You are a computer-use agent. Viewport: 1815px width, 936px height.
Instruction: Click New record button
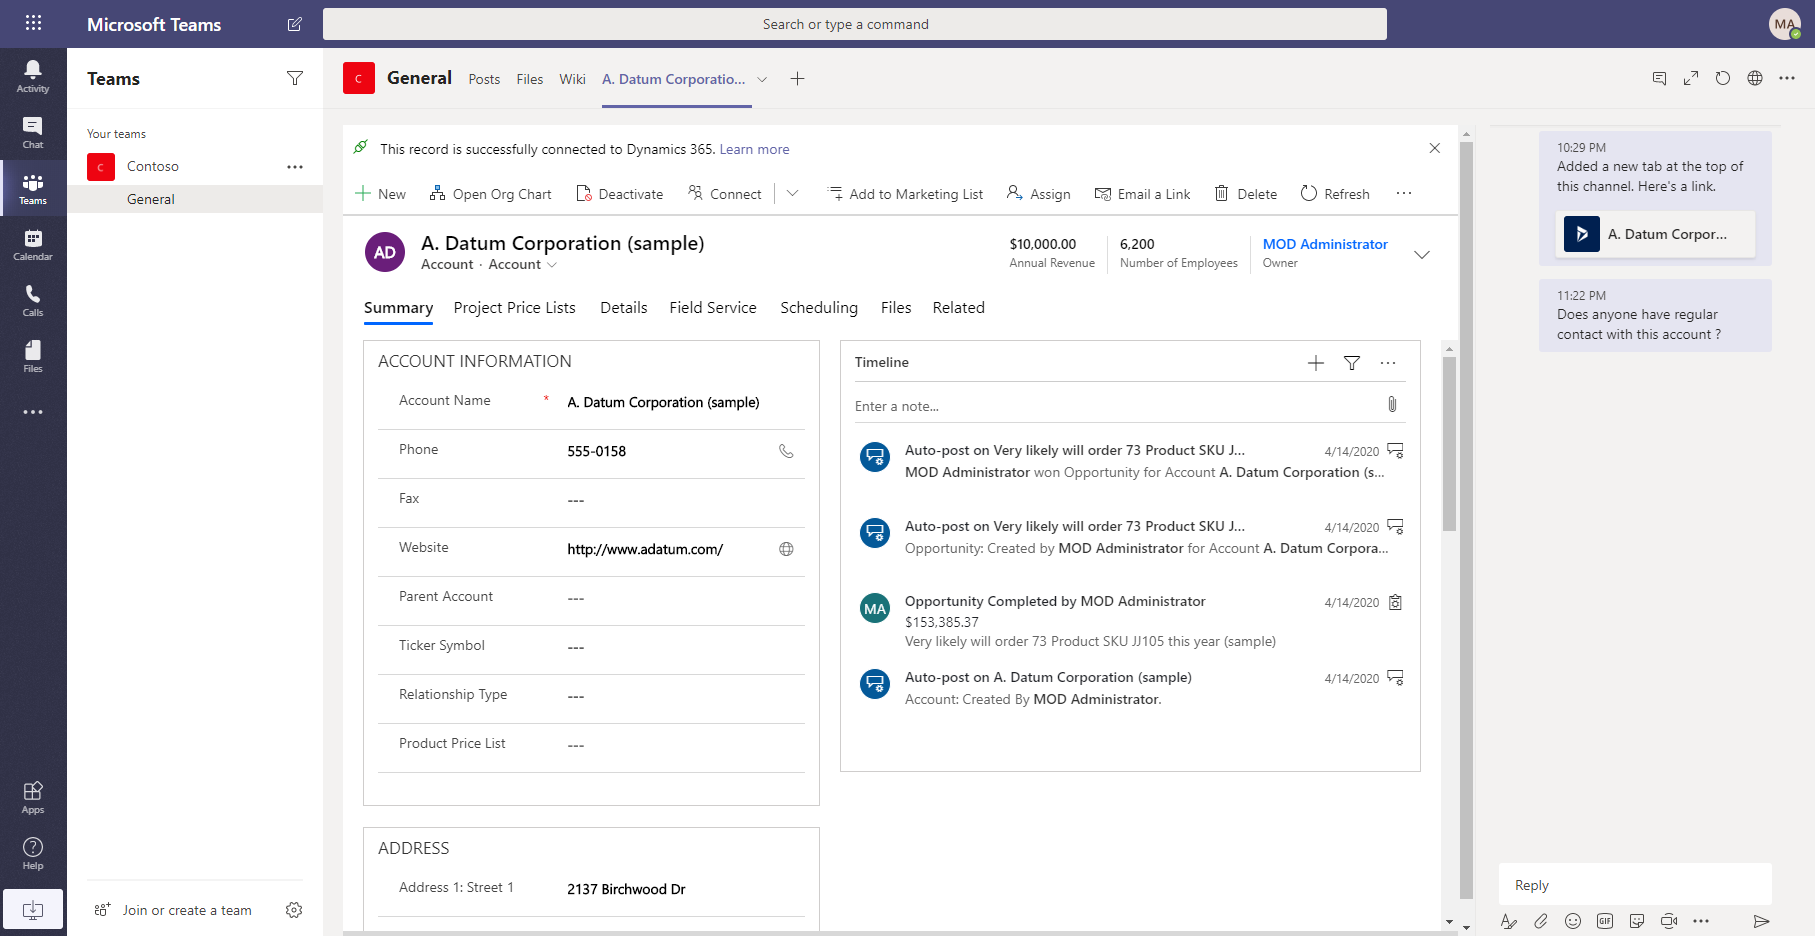point(381,194)
